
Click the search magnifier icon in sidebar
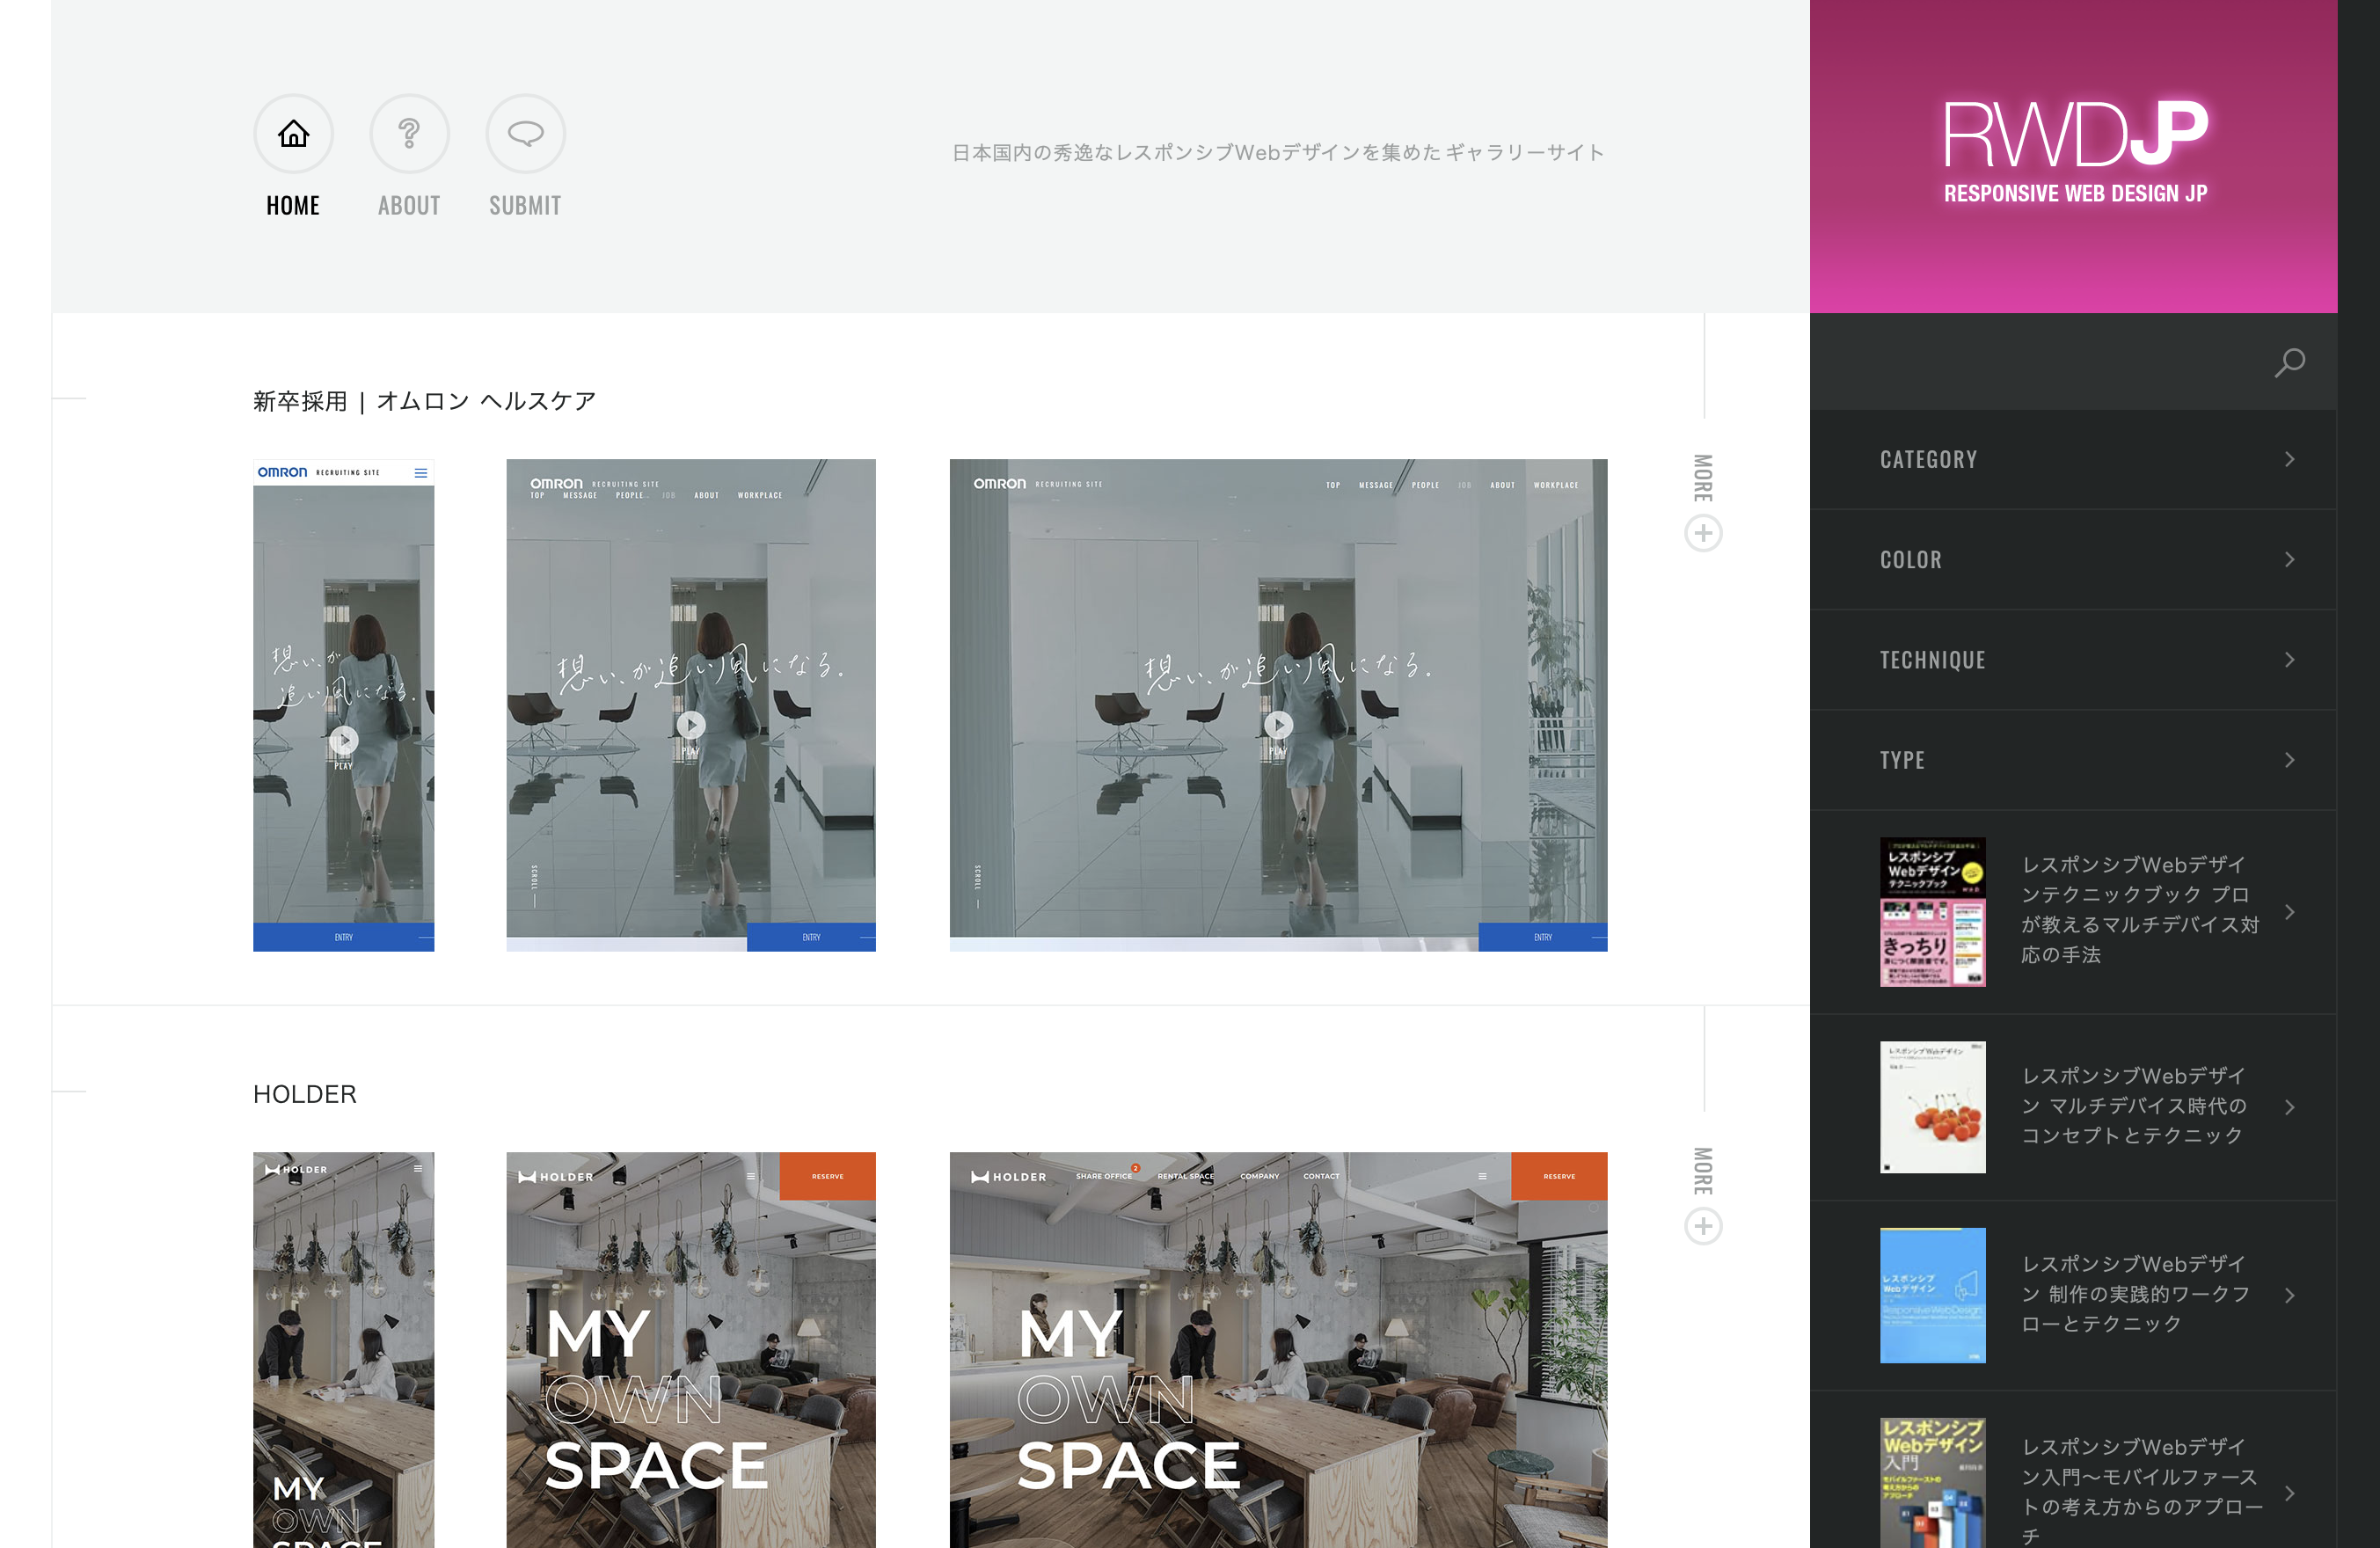tap(2289, 362)
